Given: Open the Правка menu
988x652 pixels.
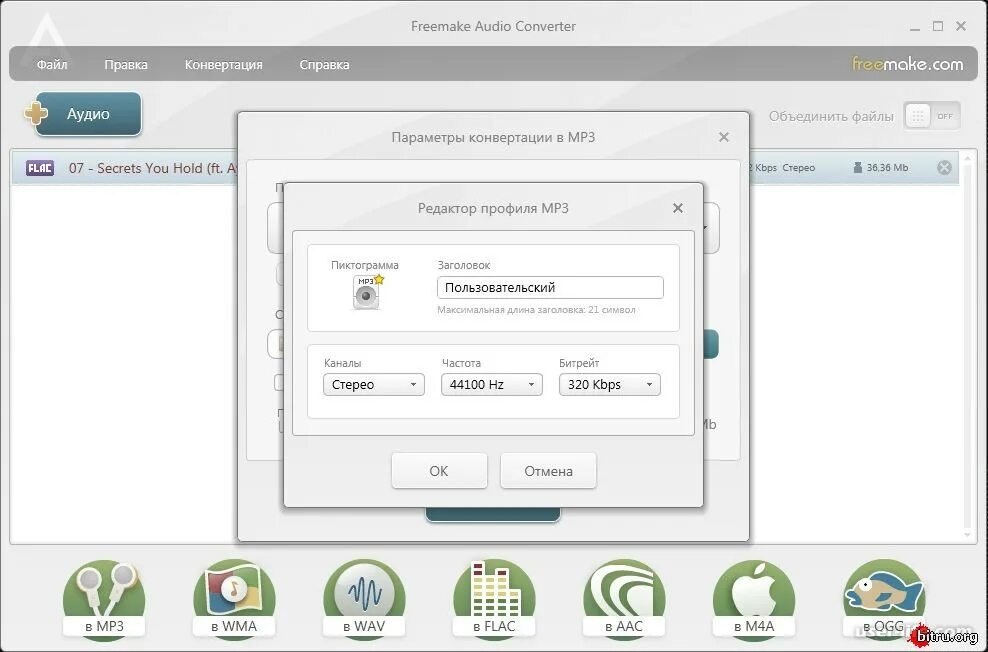Looking at the screenshot, I should (126, 64).
